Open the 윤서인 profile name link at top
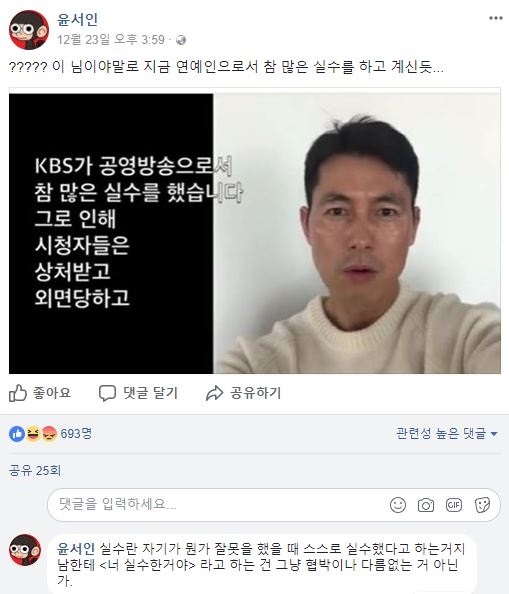 coord(78,19)
